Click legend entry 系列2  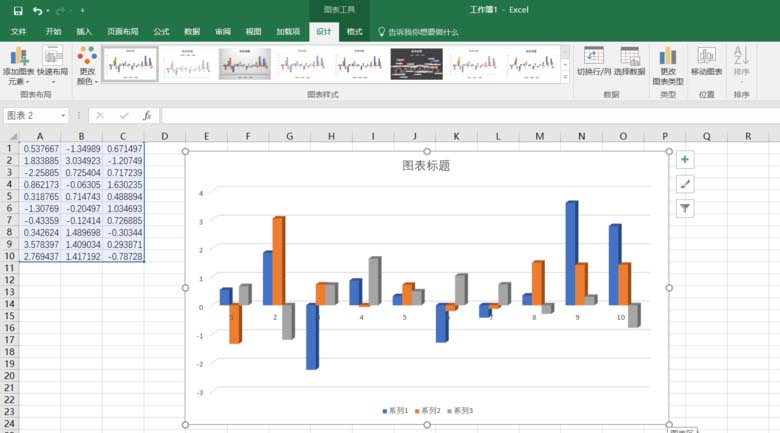click(428, 411)
